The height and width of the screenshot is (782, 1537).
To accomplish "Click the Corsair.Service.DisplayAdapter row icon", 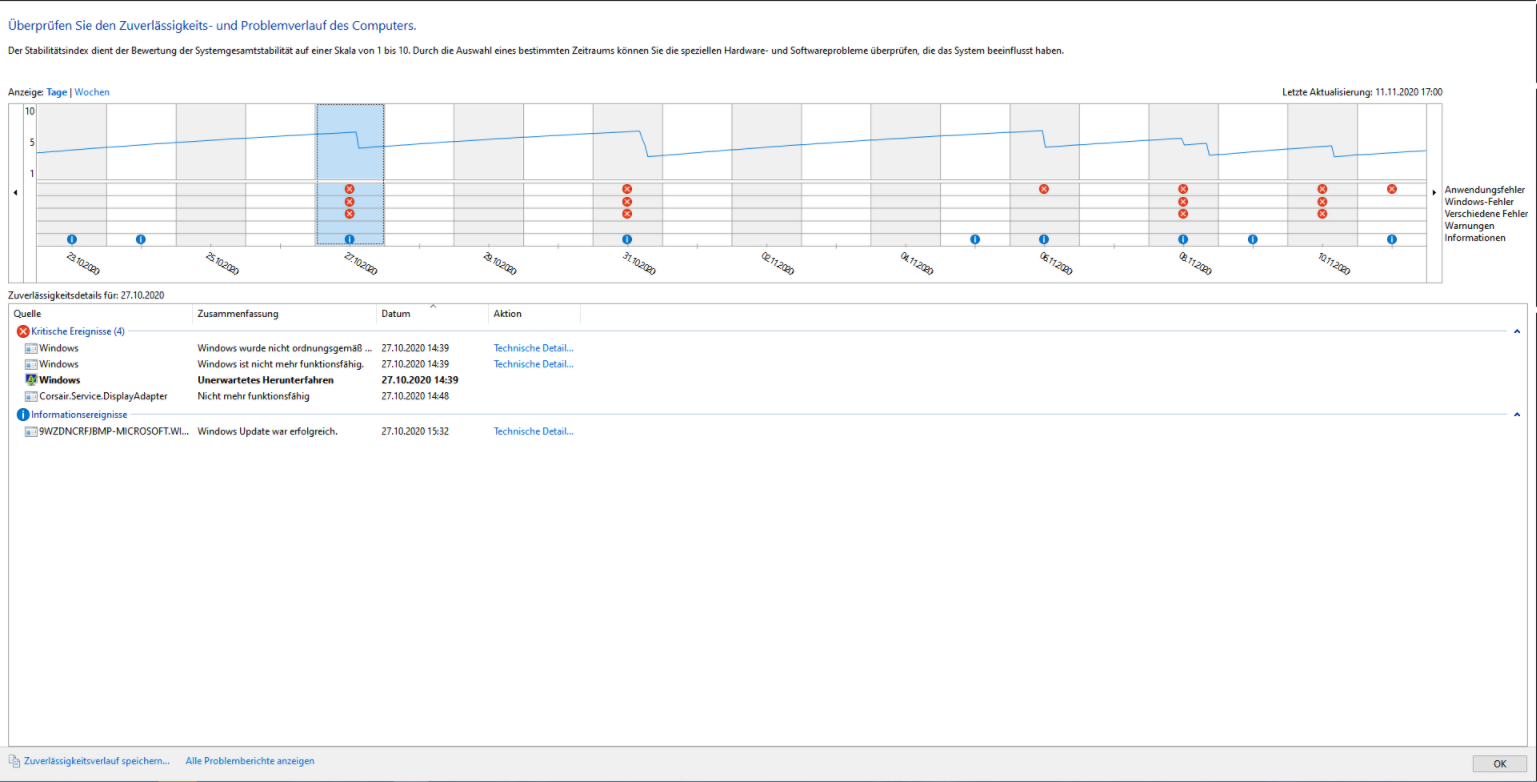I will pyautogui.click(x=31, y=396).
